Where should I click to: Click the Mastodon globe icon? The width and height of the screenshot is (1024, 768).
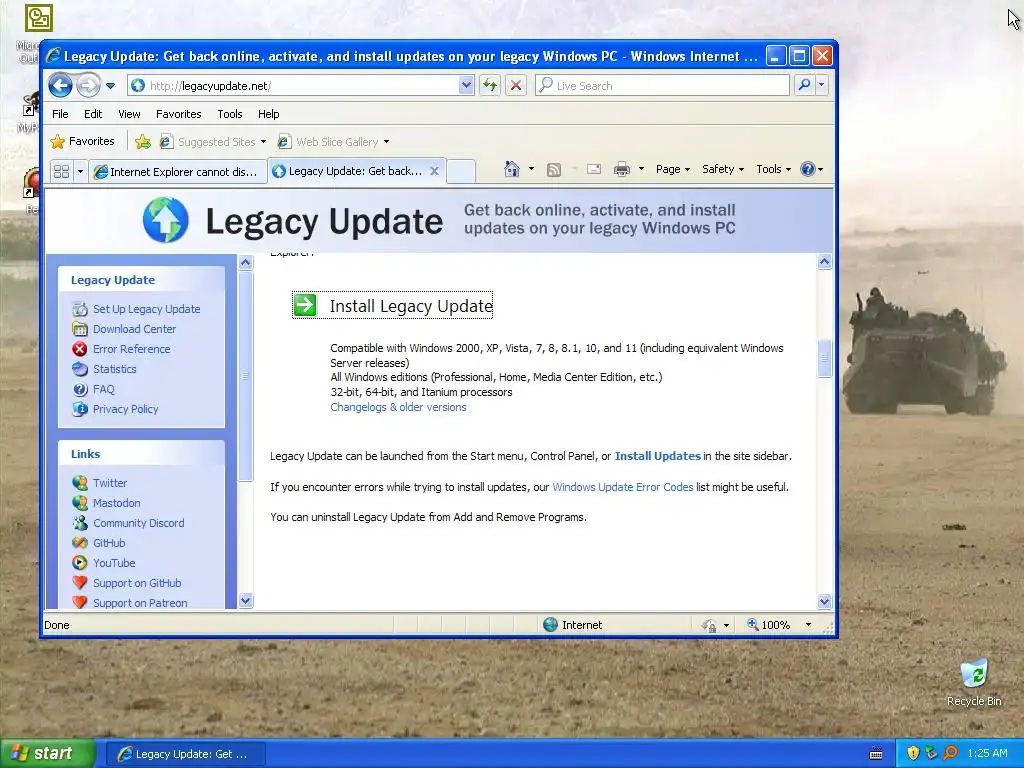coord(80,503)
